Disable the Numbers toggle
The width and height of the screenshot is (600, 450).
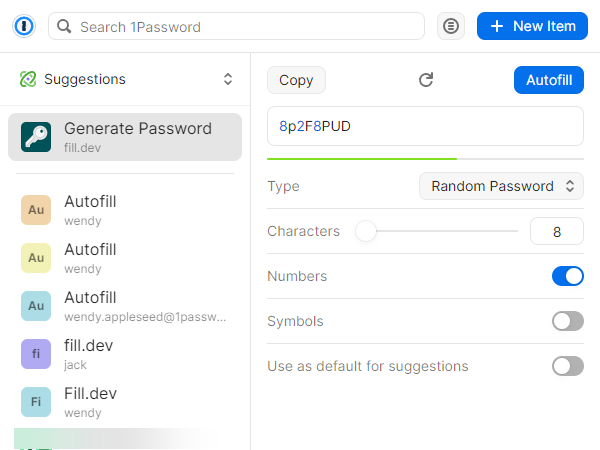567,276
